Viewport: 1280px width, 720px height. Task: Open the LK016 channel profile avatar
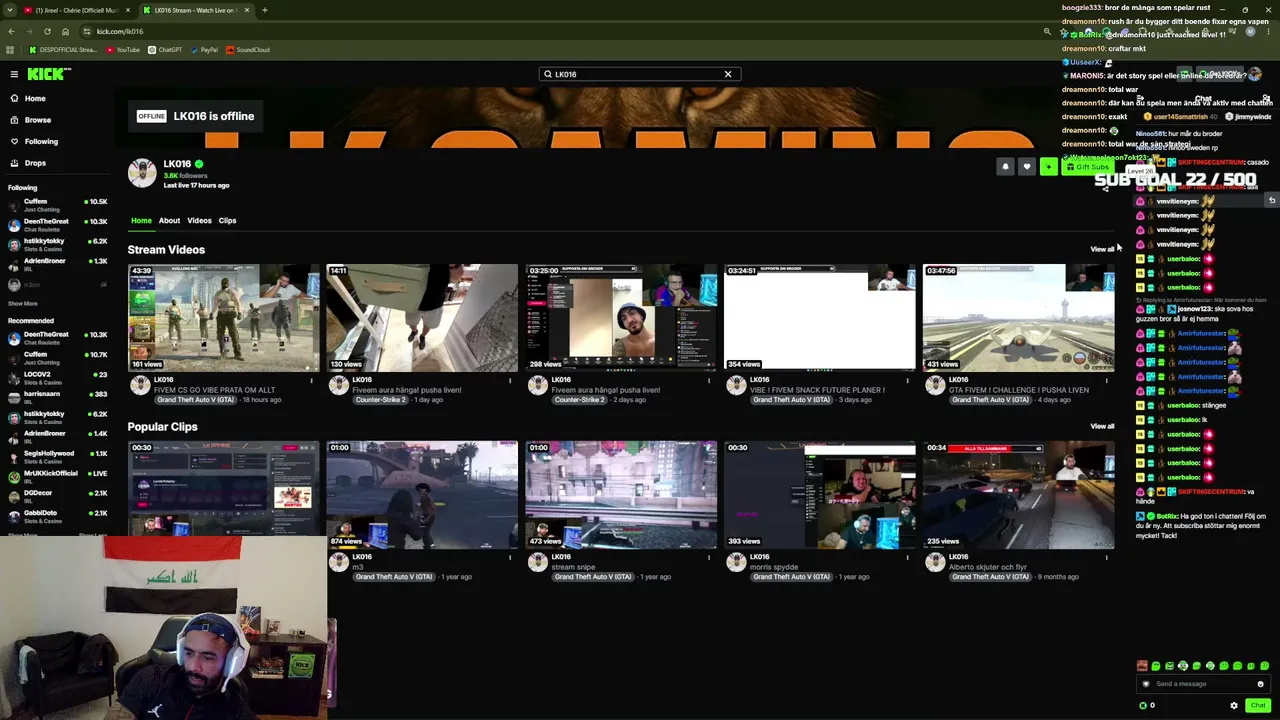tap(142, 173)
